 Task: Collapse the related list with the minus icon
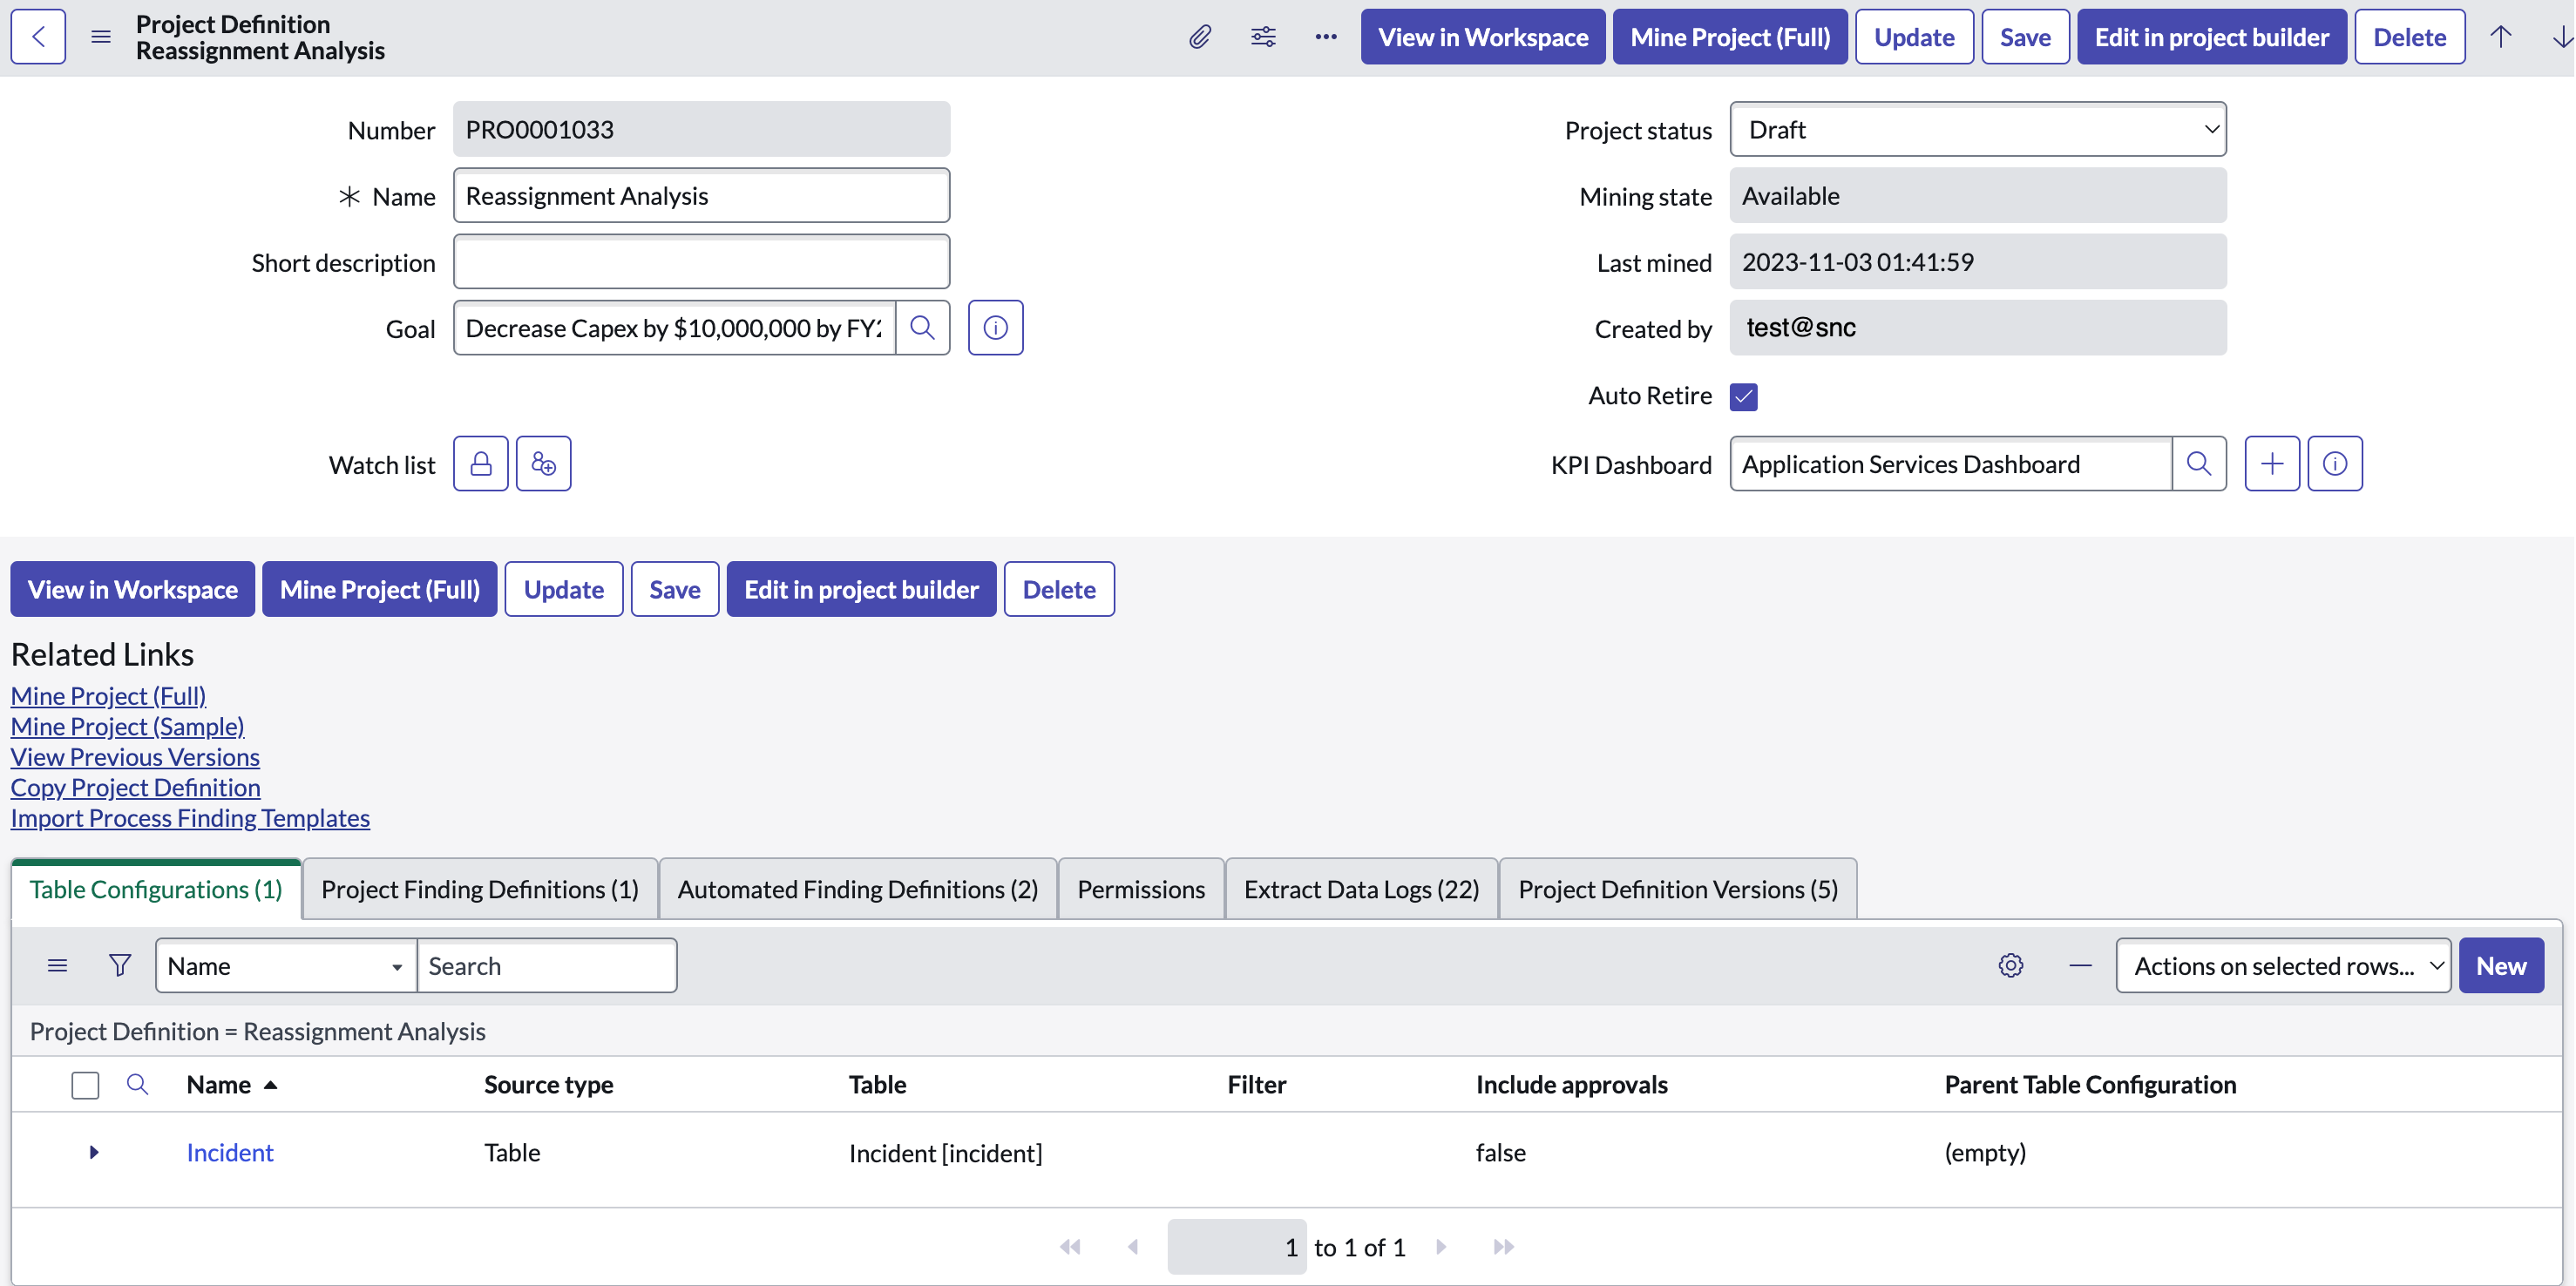2080,965
